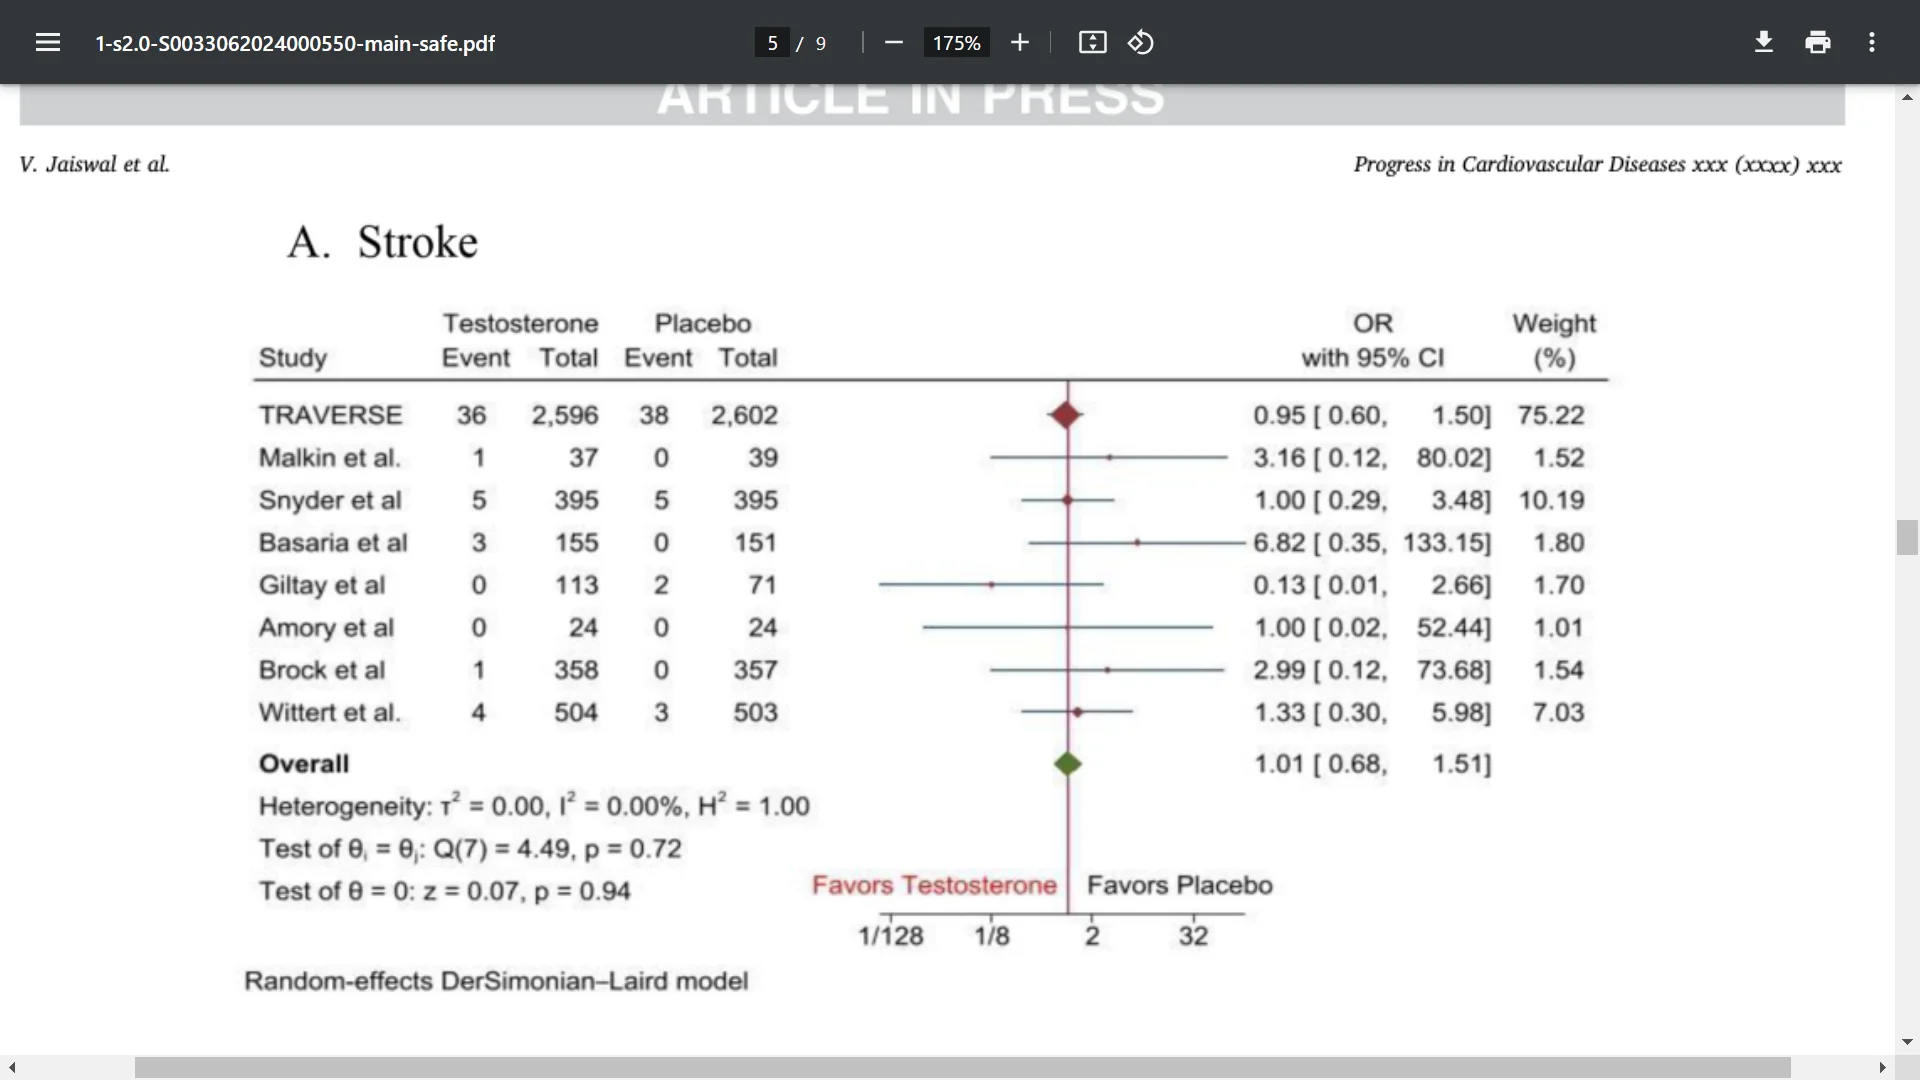
Task: Click the 2,596 testosterone total cell
Action: click(565, 415)
